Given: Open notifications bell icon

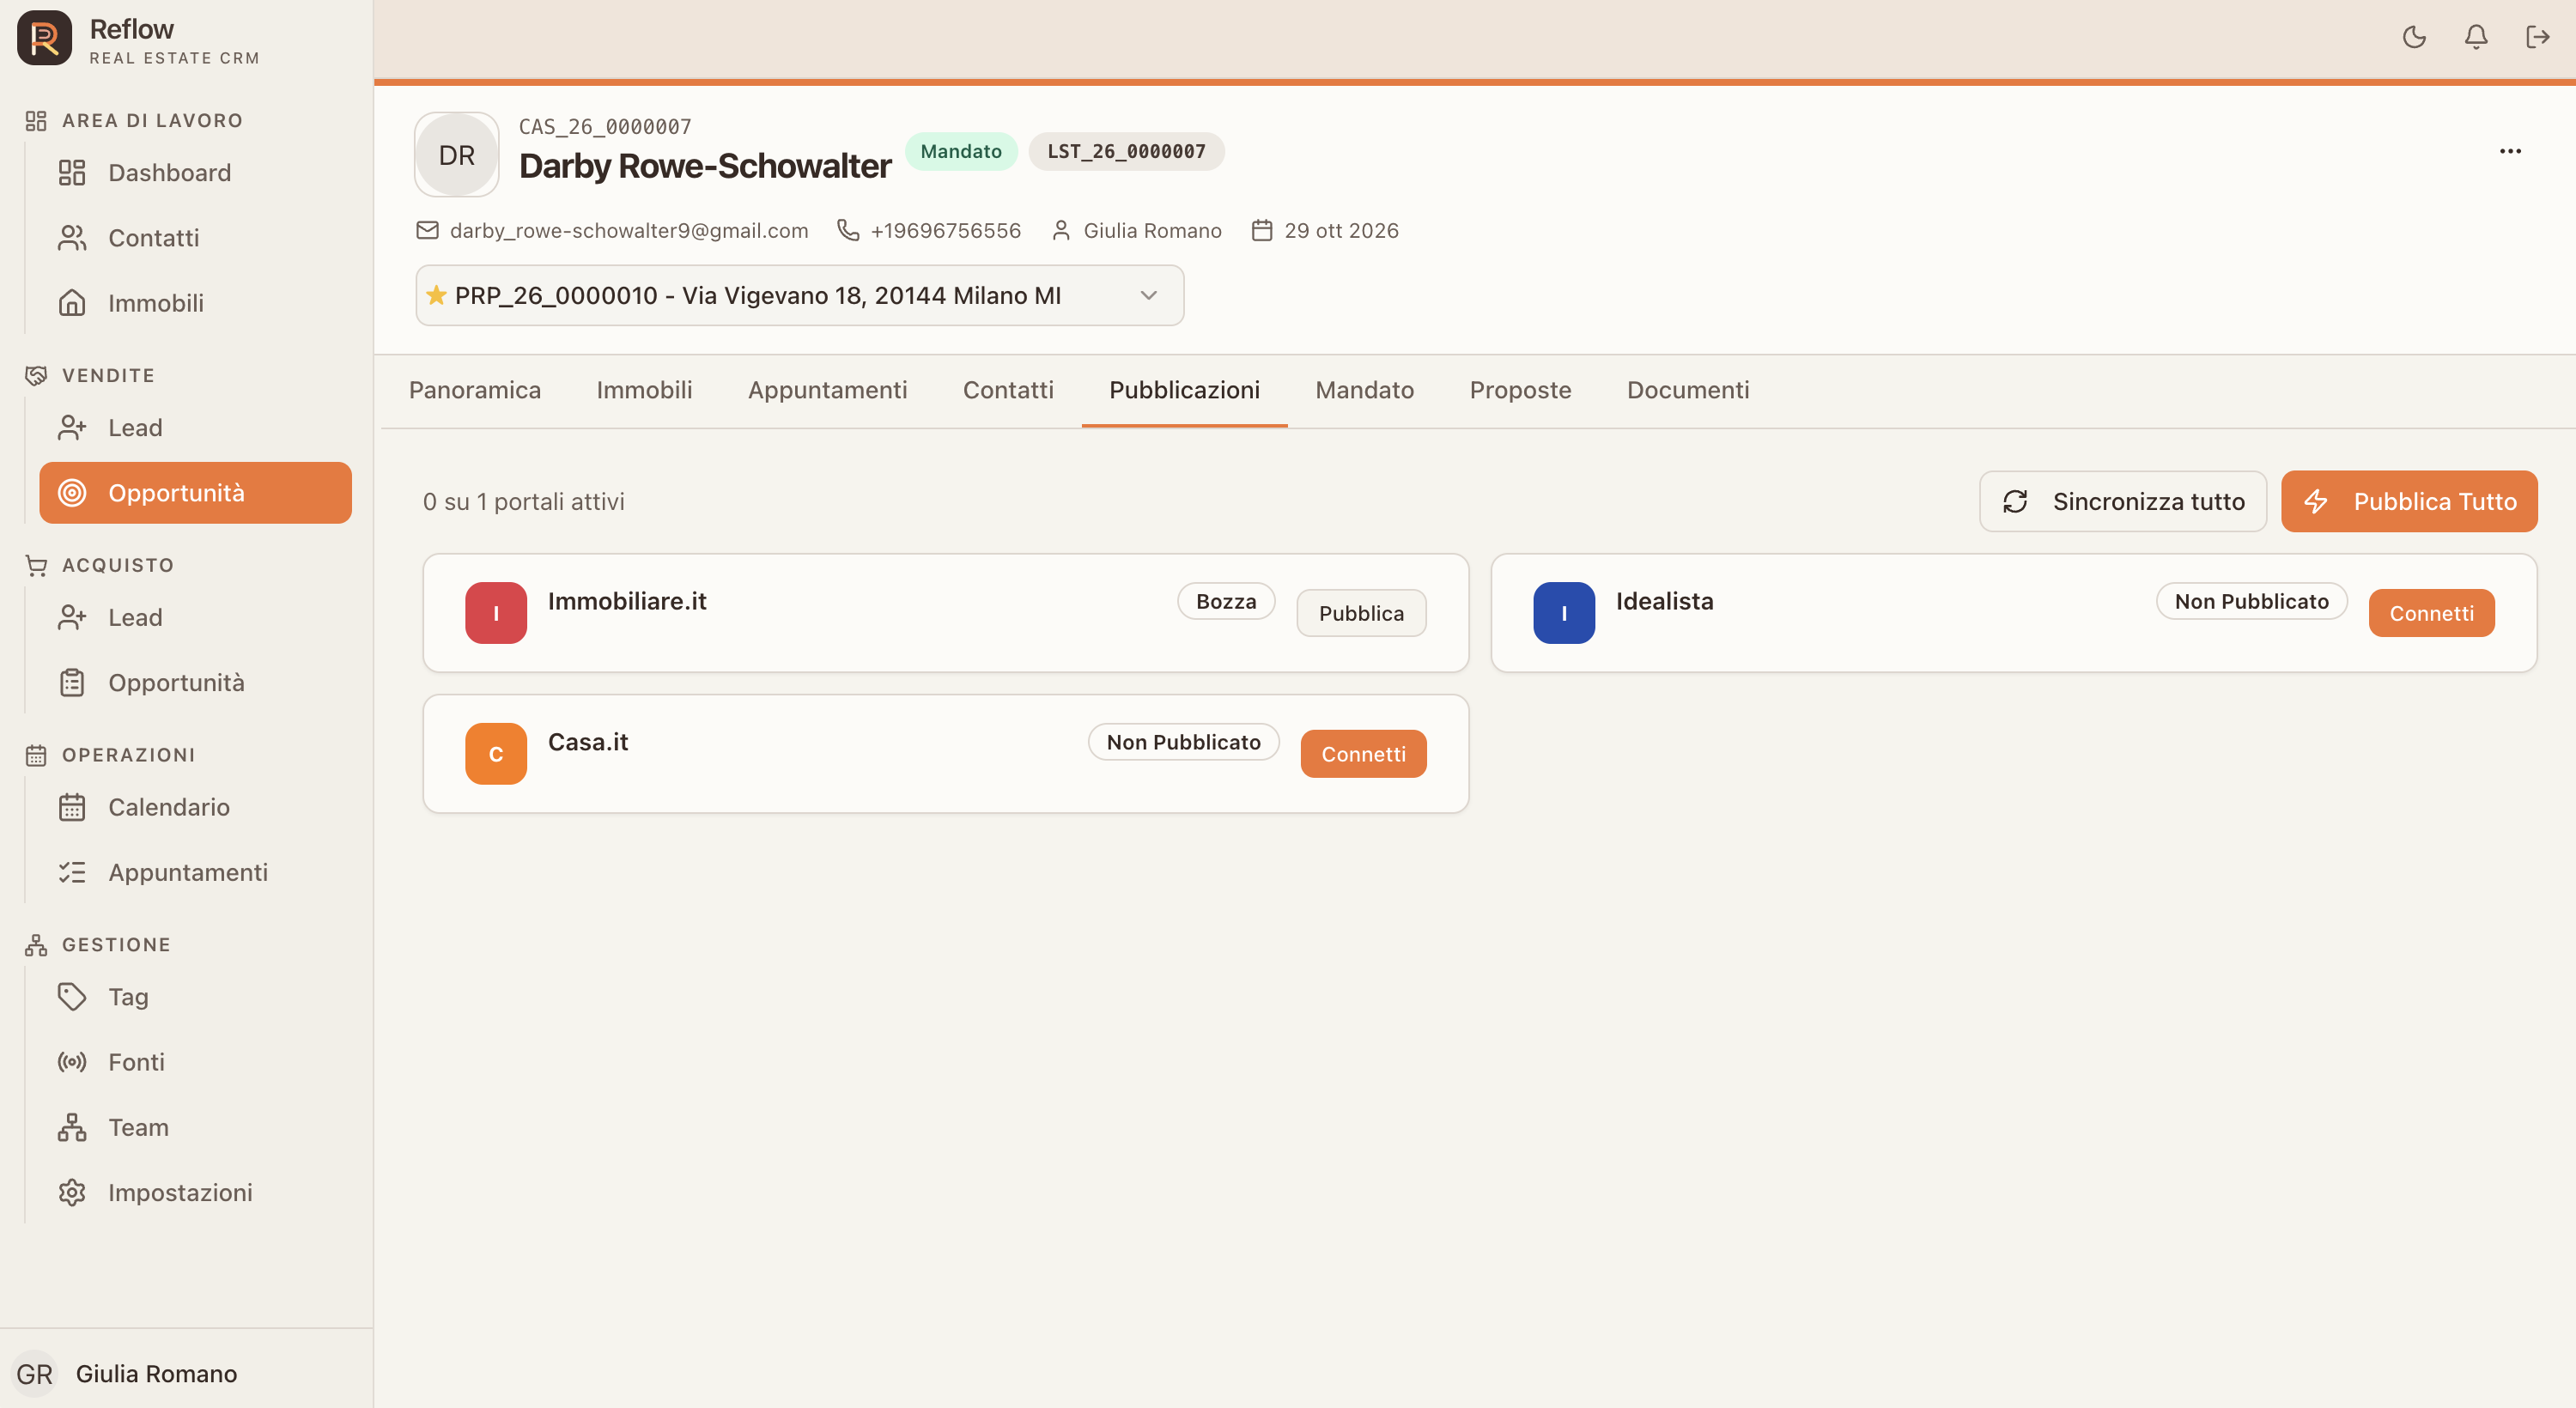Looking at the screenshot, I should (2476, 38).
